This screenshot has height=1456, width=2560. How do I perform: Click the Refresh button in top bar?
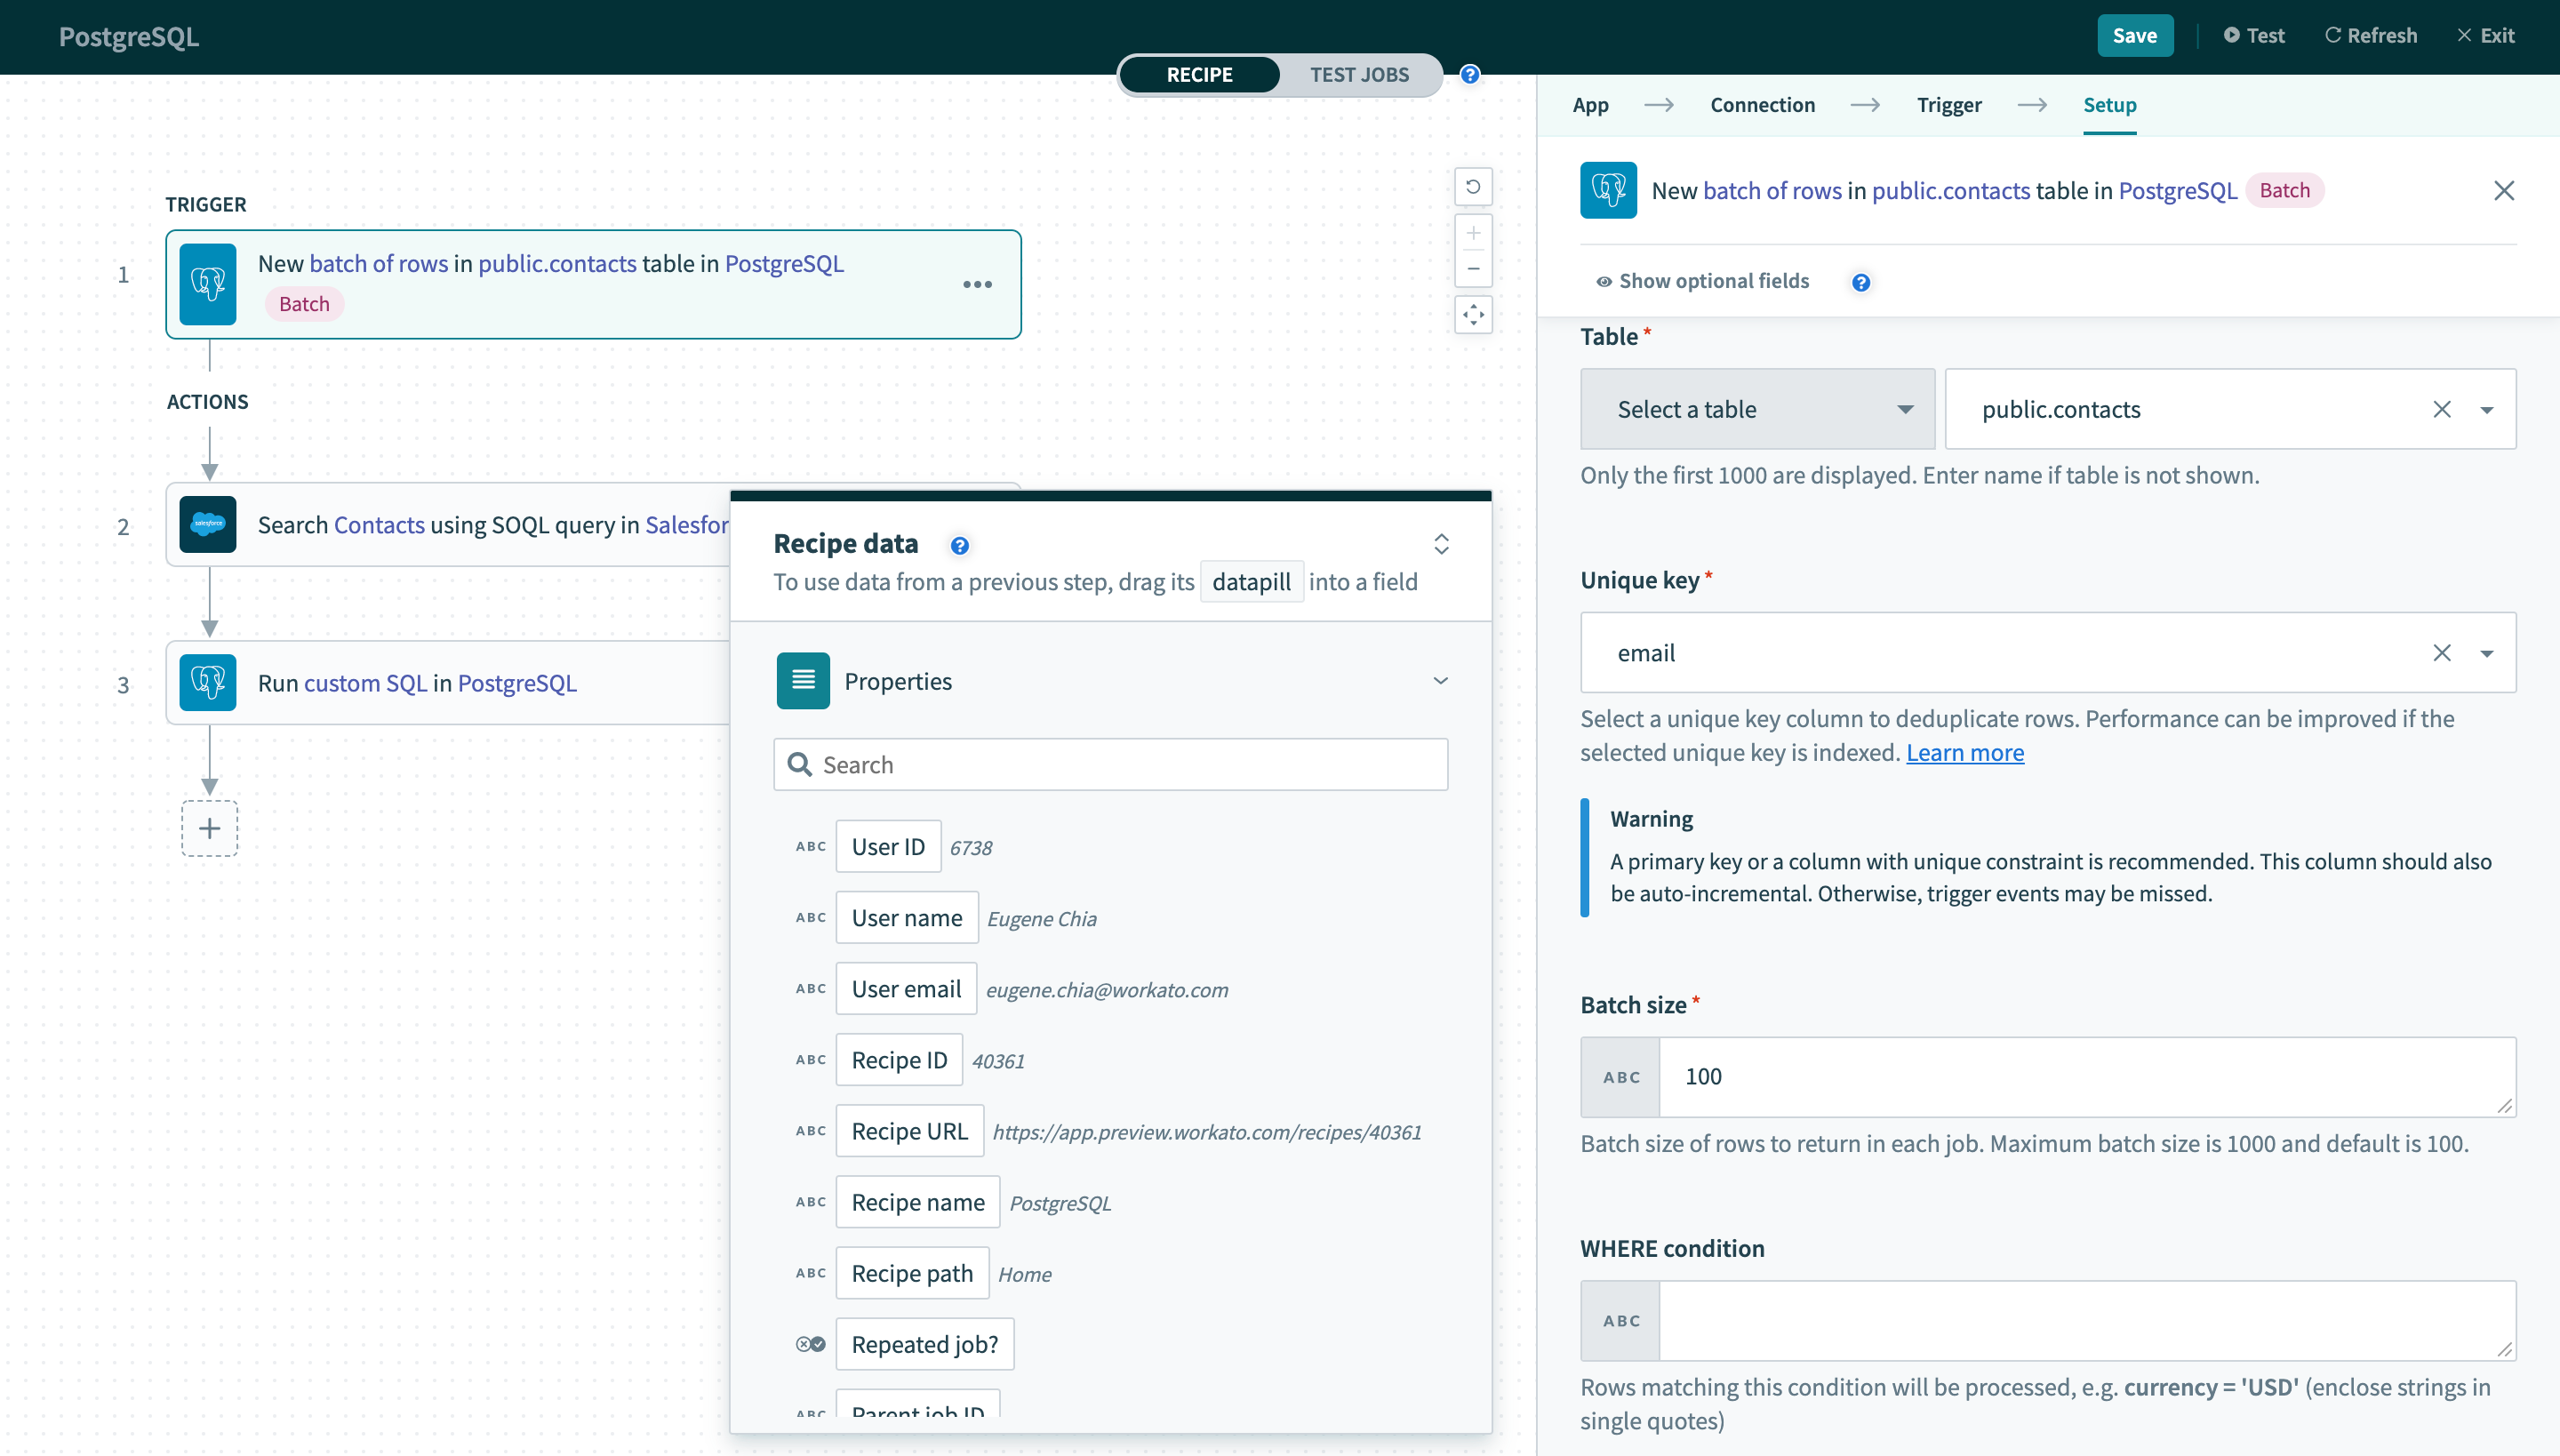click(2370, 34)
